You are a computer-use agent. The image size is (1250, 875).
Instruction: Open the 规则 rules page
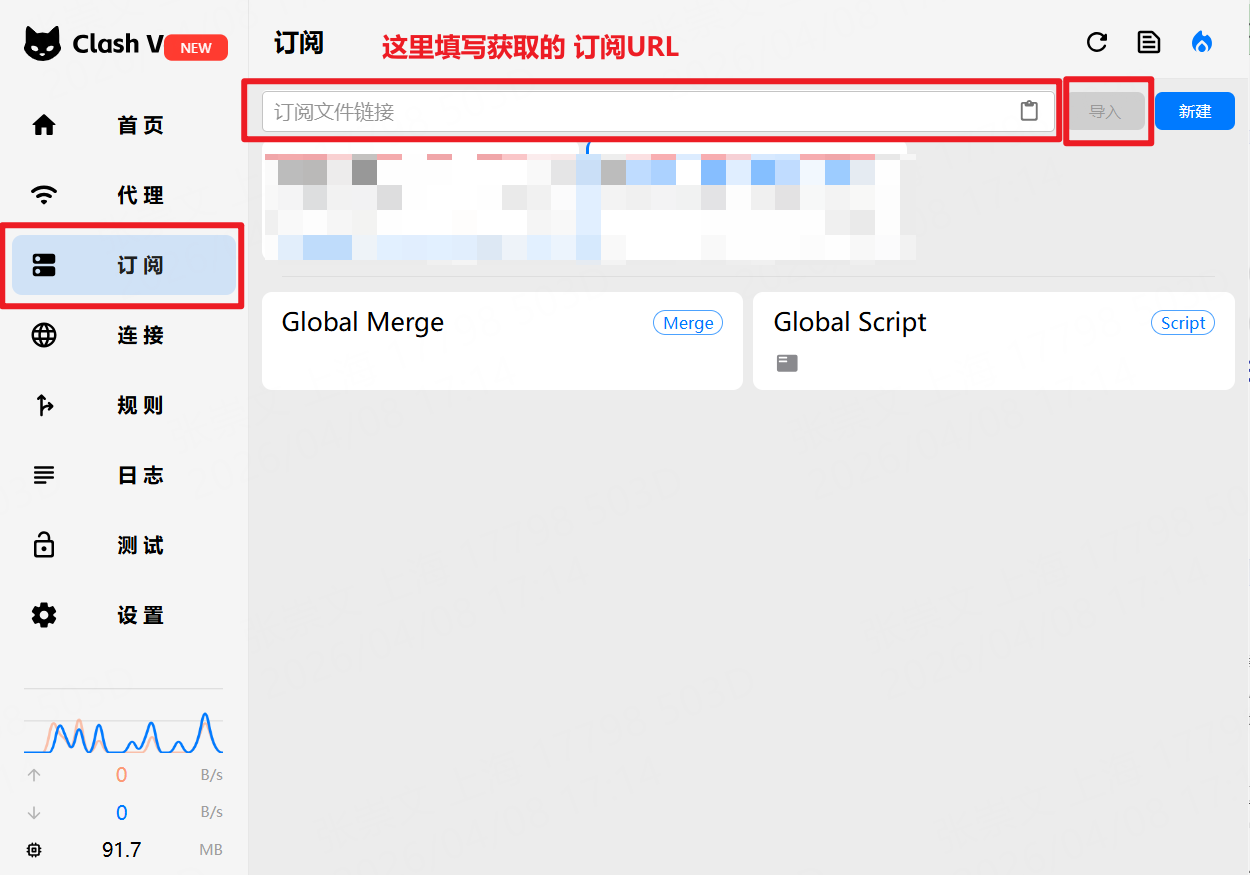[140, 405]
